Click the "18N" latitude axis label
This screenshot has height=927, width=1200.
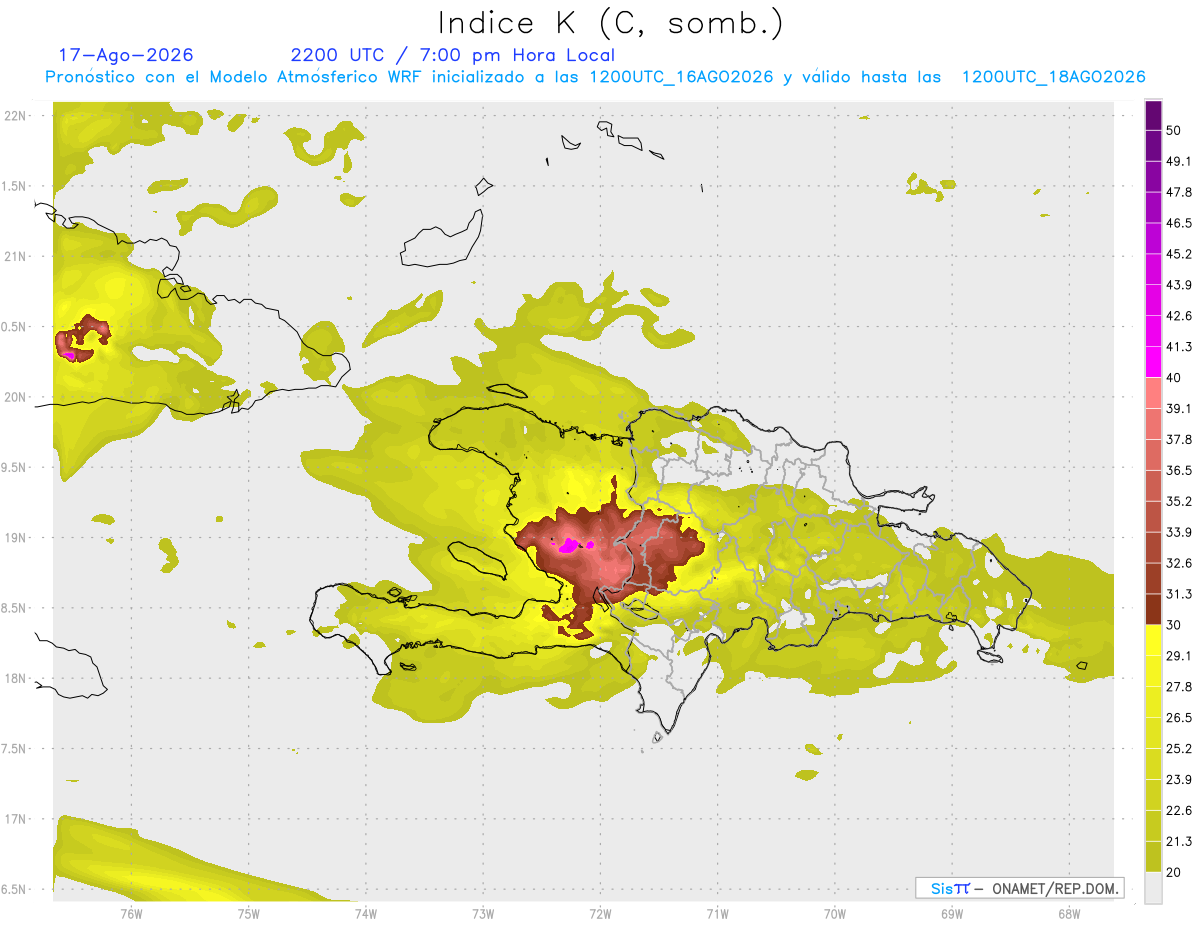[x=16, y=679]
